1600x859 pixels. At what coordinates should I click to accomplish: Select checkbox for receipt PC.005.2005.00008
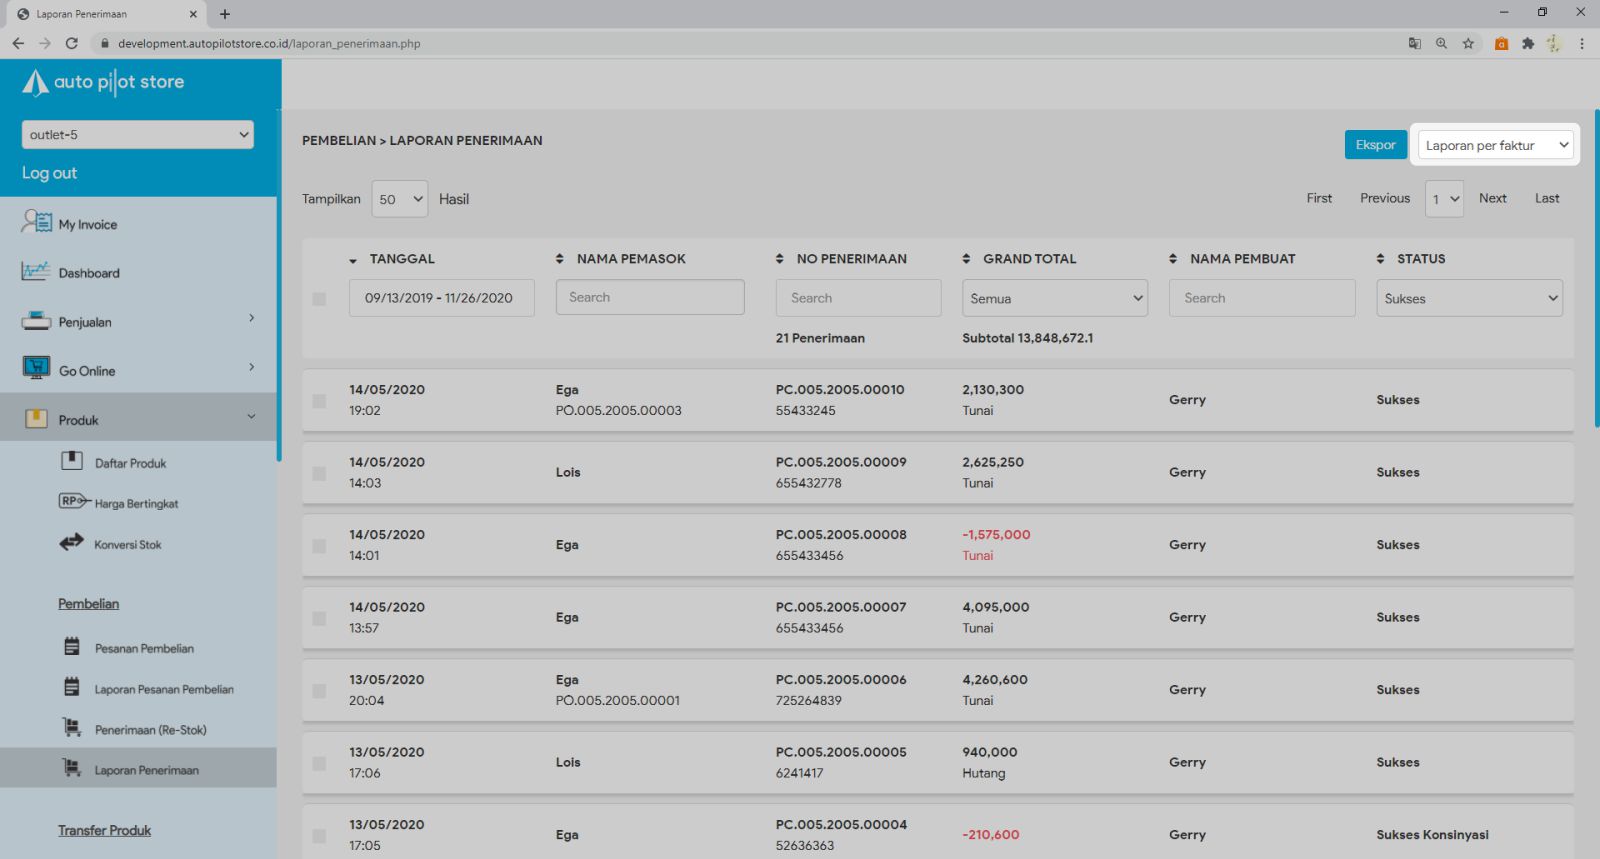click(319, 546)
